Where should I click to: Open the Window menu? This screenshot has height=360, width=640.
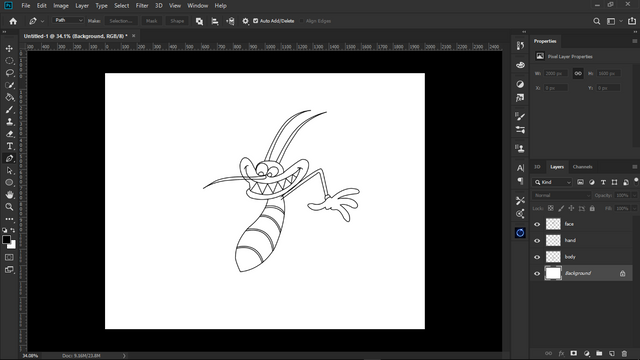point(198,6)
